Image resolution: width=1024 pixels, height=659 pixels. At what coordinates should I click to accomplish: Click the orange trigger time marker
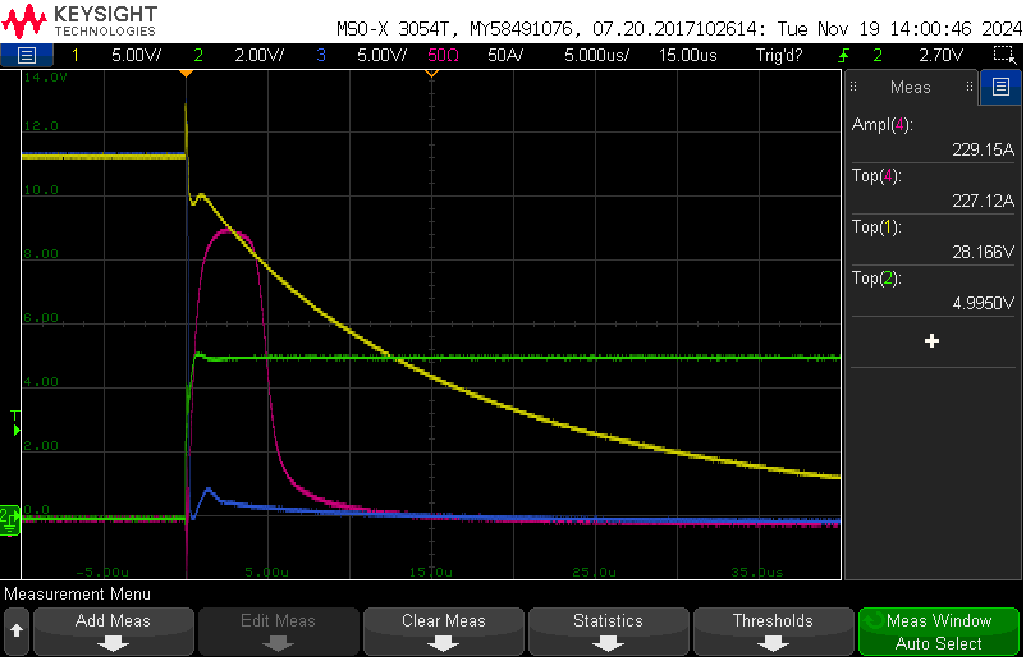(x=186, y=73)
